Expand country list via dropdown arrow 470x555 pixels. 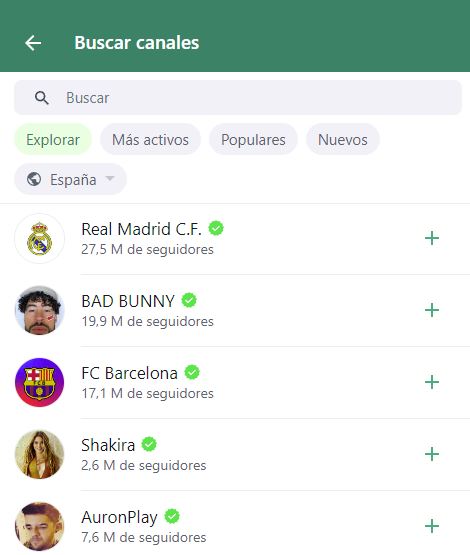110,178
